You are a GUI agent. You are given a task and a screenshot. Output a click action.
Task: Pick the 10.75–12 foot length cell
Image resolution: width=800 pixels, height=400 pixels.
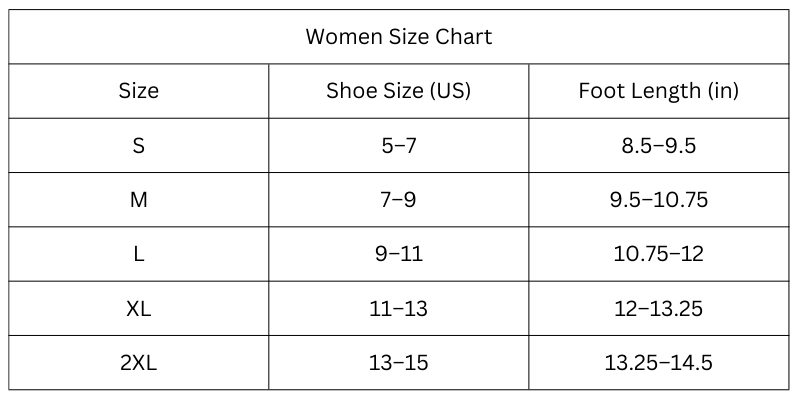click(659, 254)
